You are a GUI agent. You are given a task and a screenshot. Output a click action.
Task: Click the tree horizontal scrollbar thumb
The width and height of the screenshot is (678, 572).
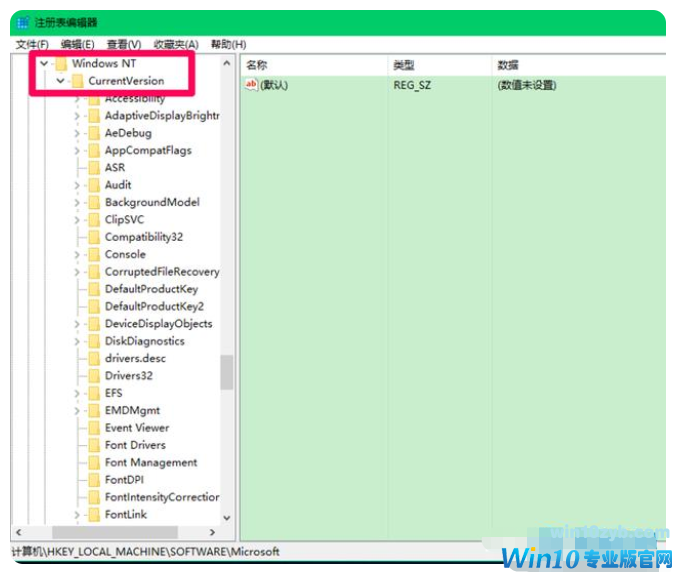point(115,533)
